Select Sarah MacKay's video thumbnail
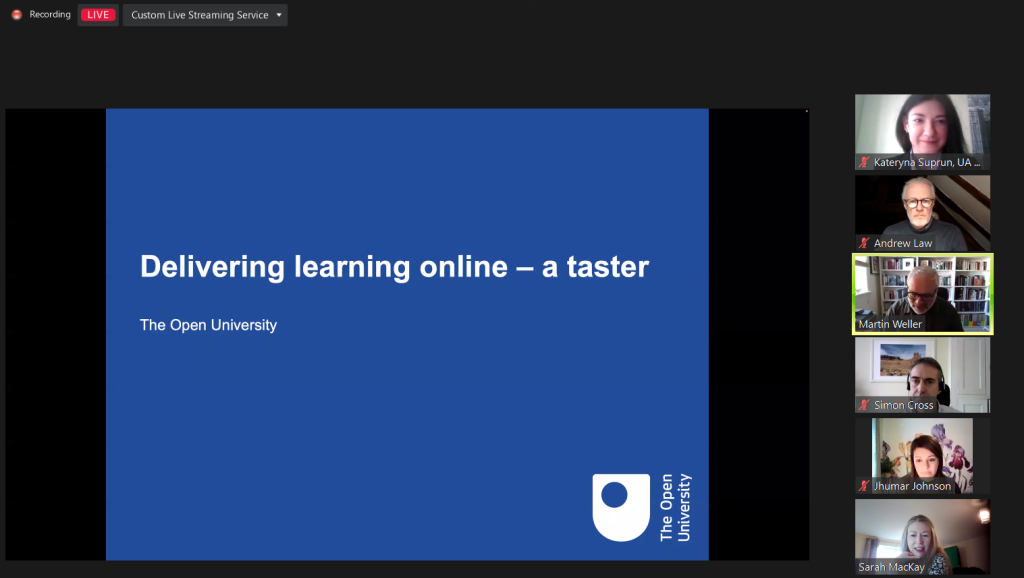The image size is (1024, 578). click(922, 537)
